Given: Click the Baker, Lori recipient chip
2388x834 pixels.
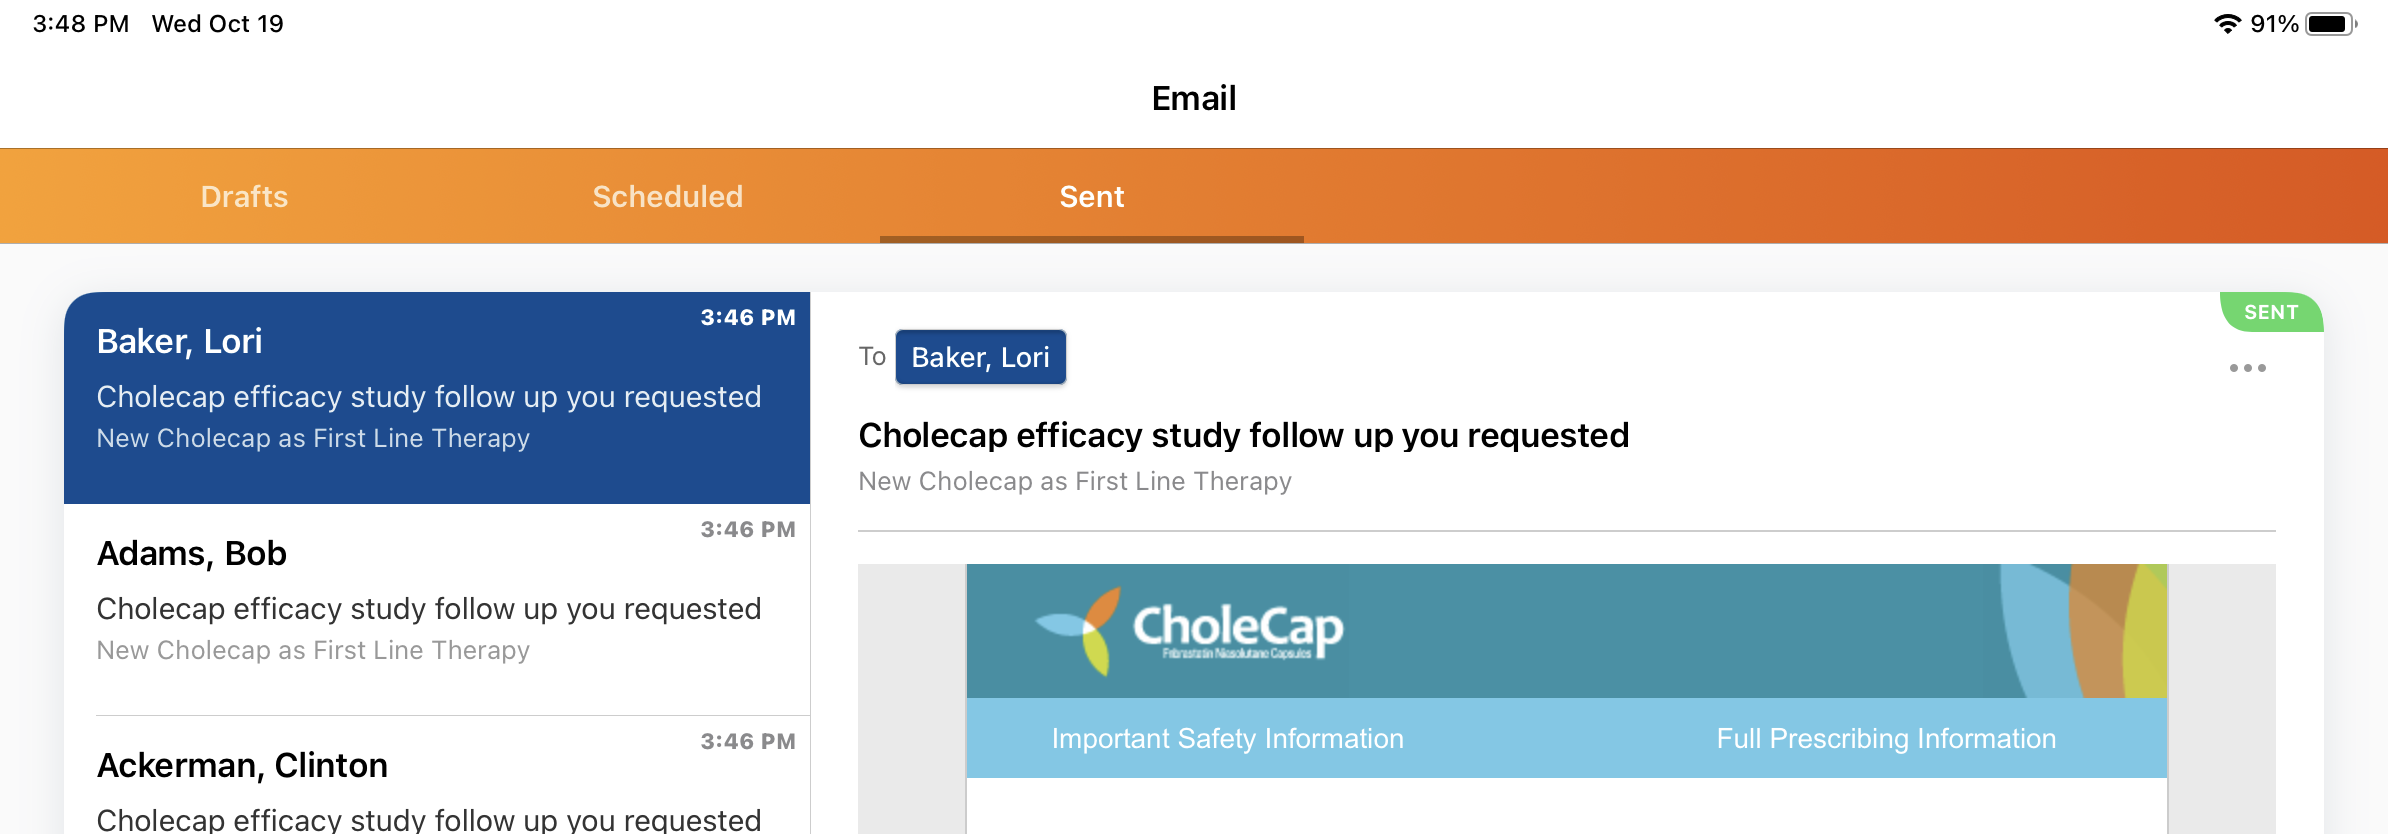Looking at the screenshot, I should click(980, 357).
